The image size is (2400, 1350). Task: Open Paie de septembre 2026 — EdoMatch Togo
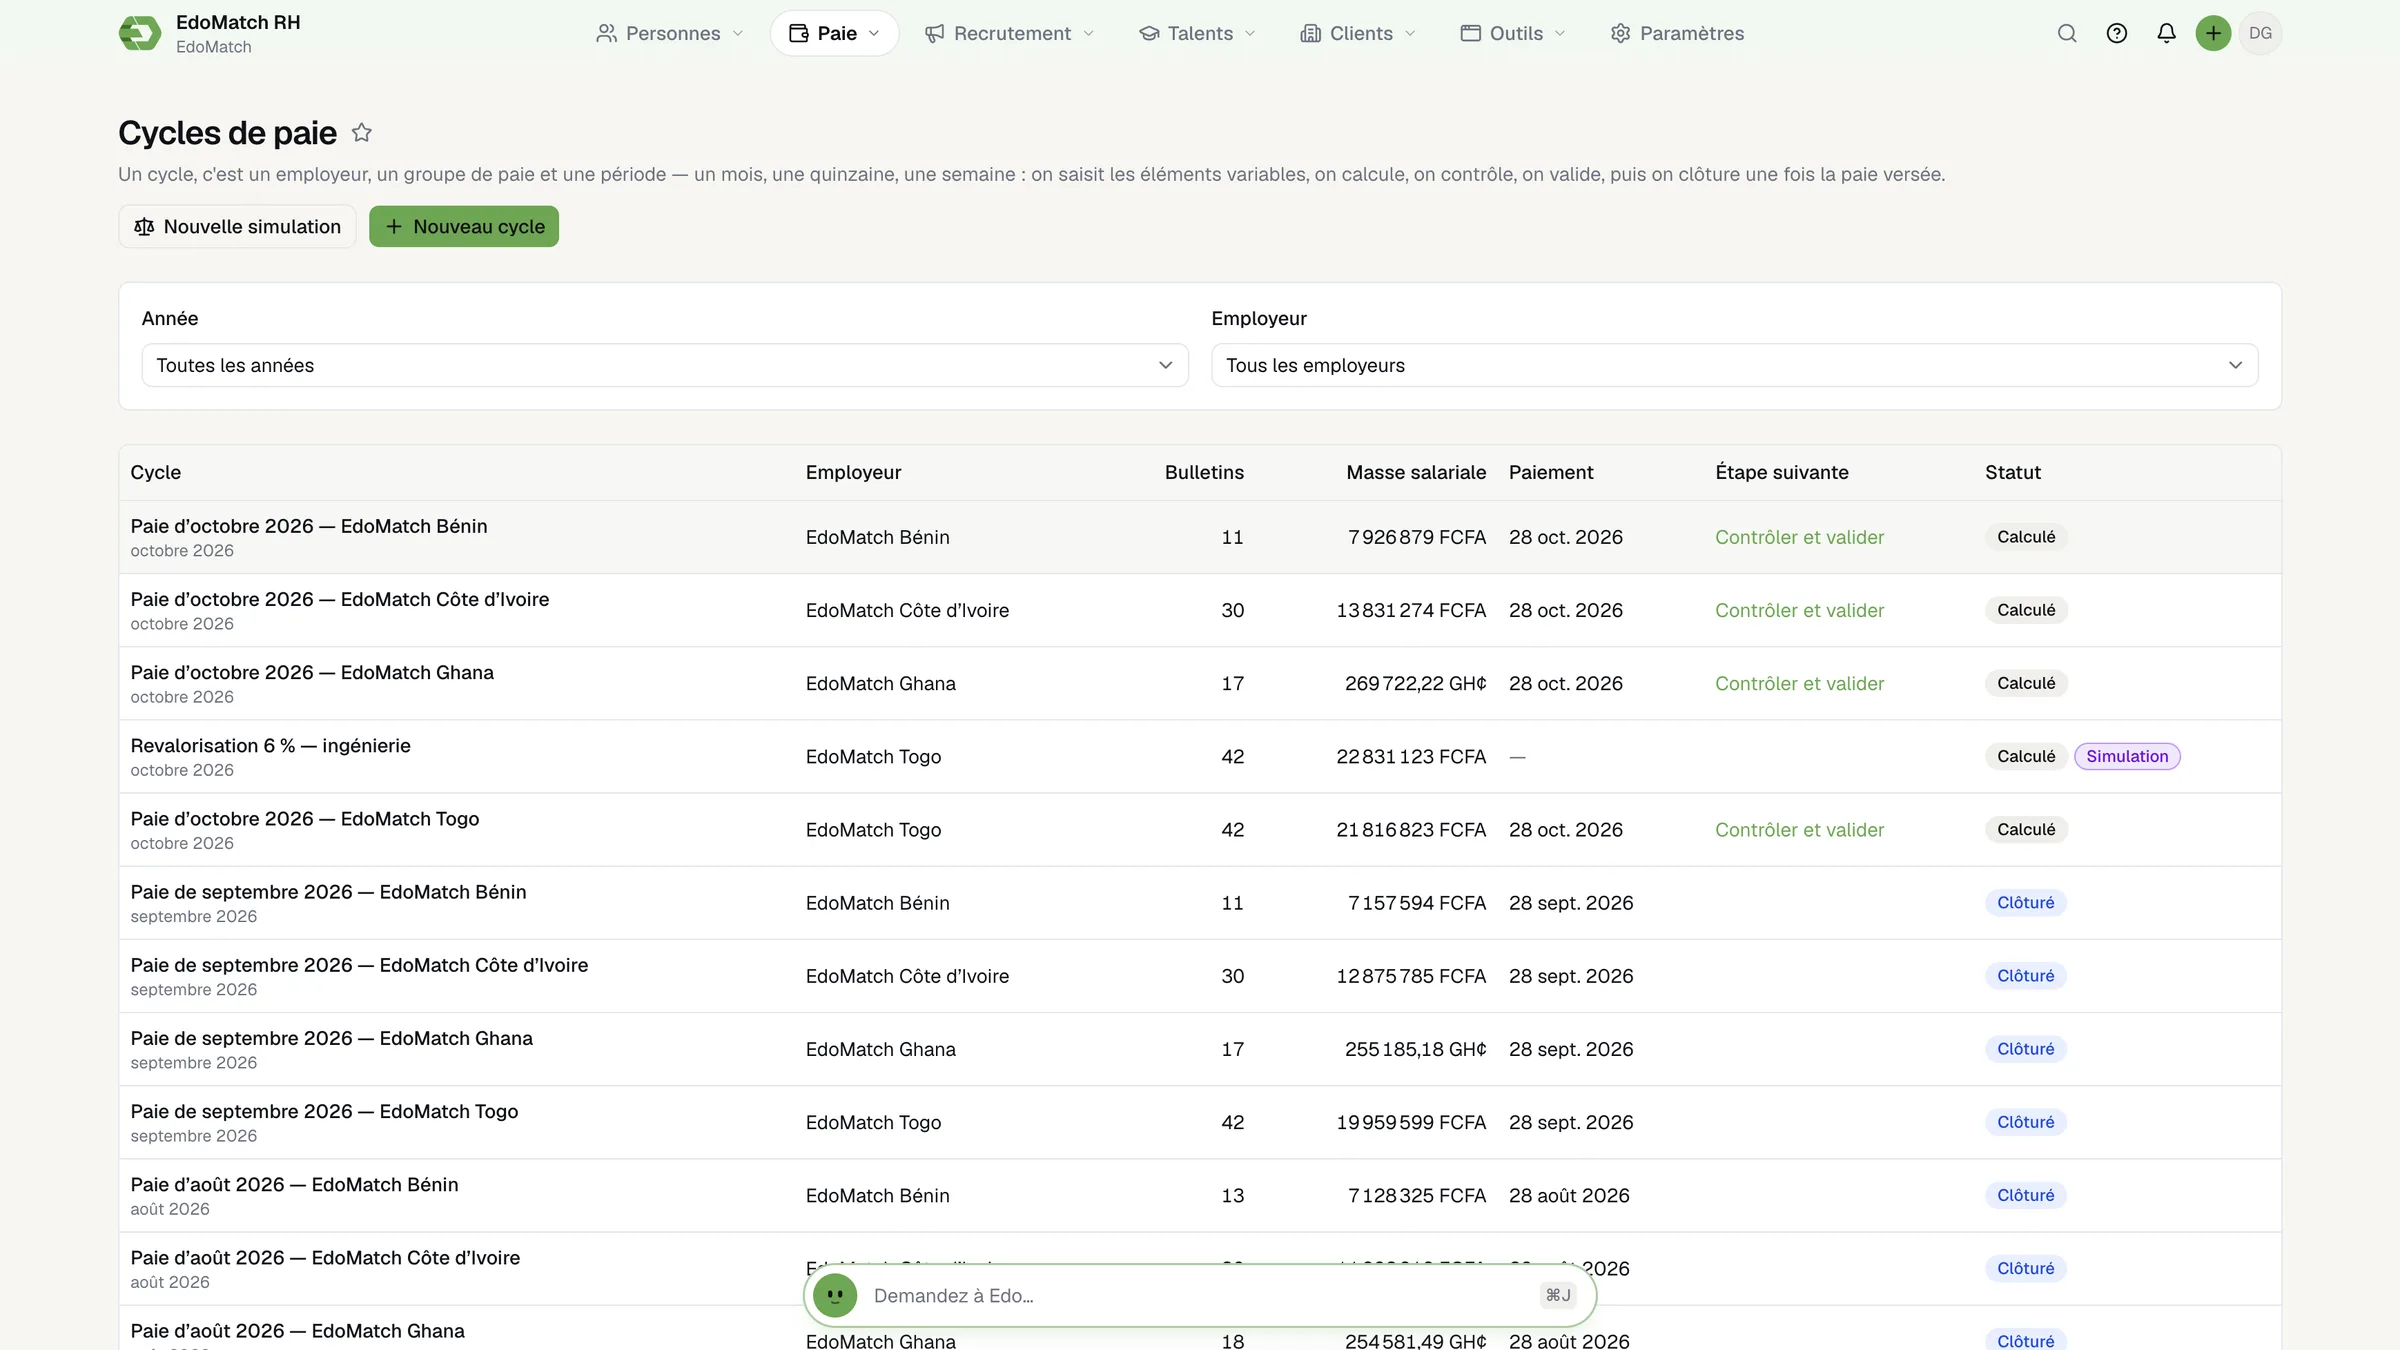click(x=324, y=1111)
